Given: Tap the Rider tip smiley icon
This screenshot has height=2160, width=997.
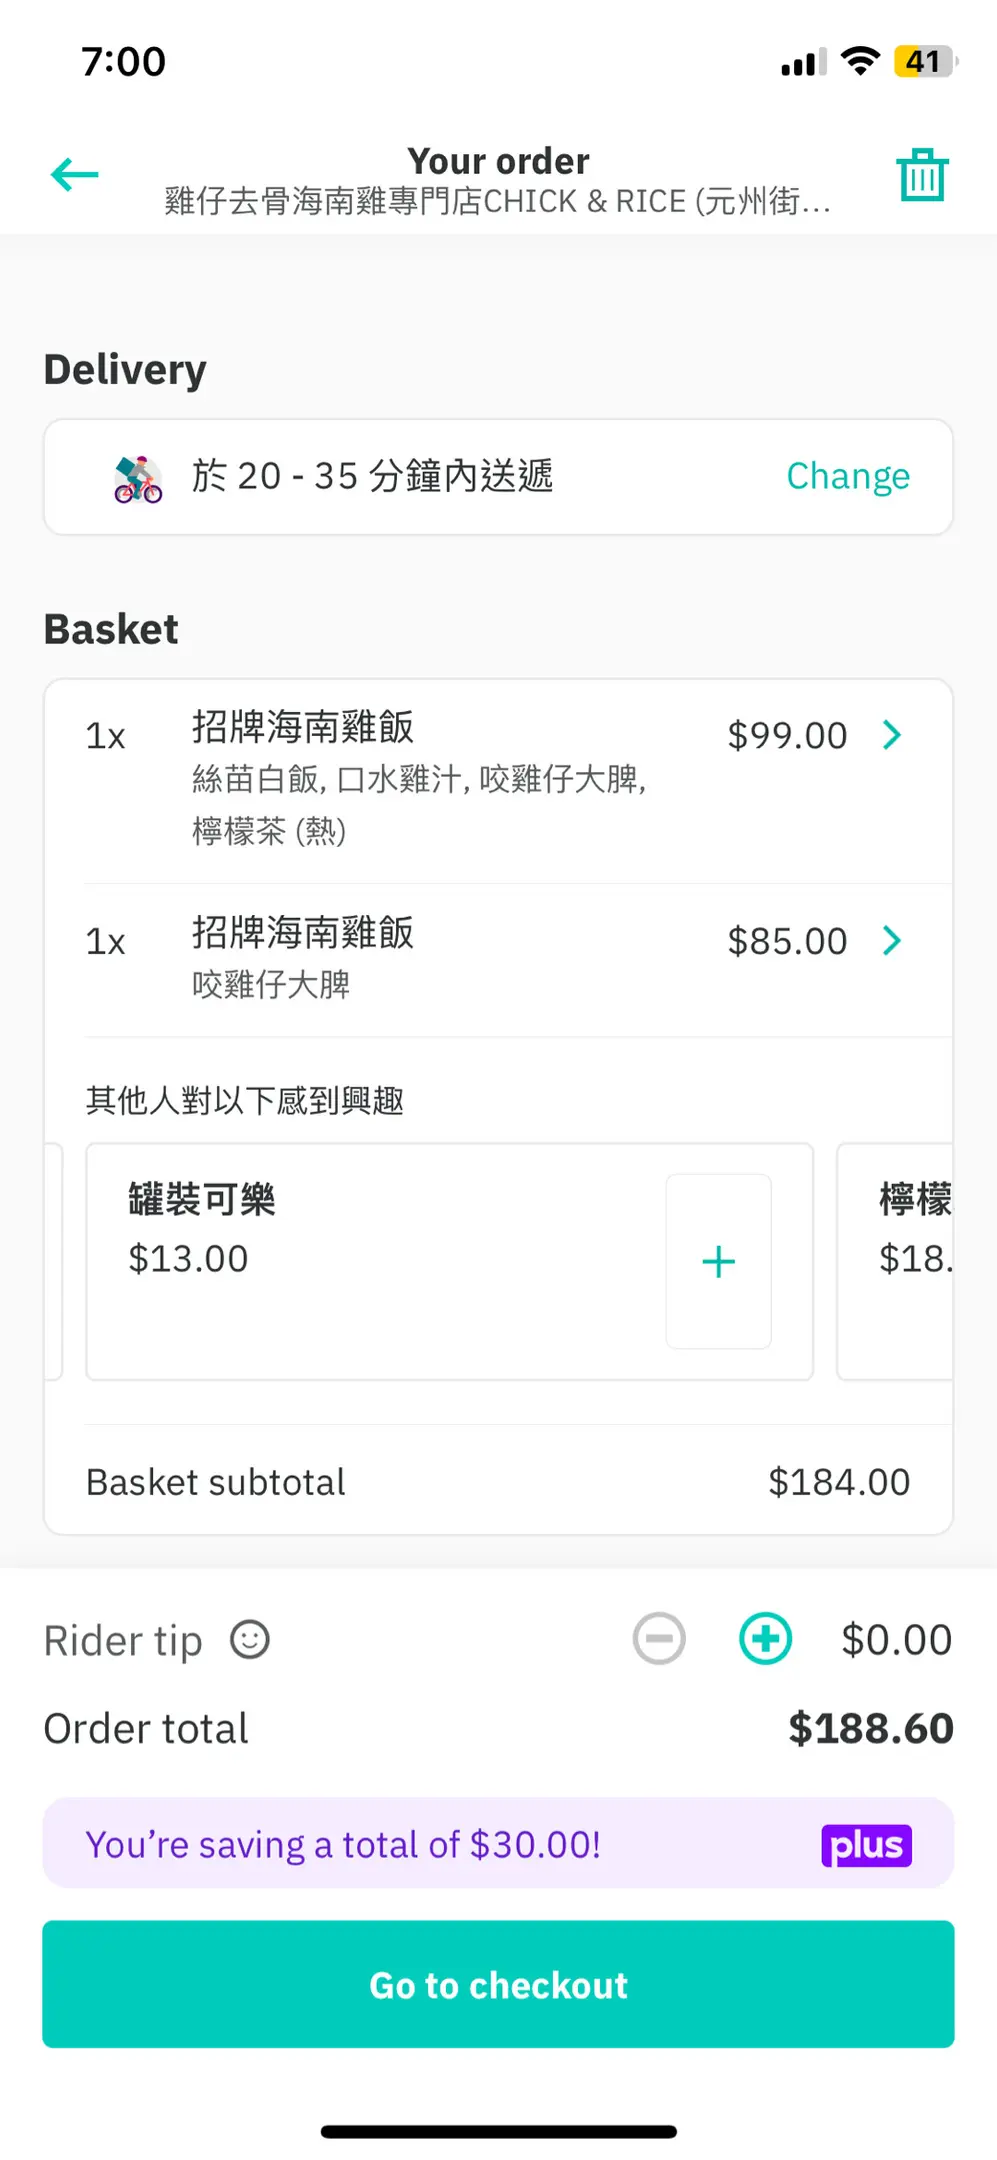Looking at the screenshot, I should tap(250, 1640).
